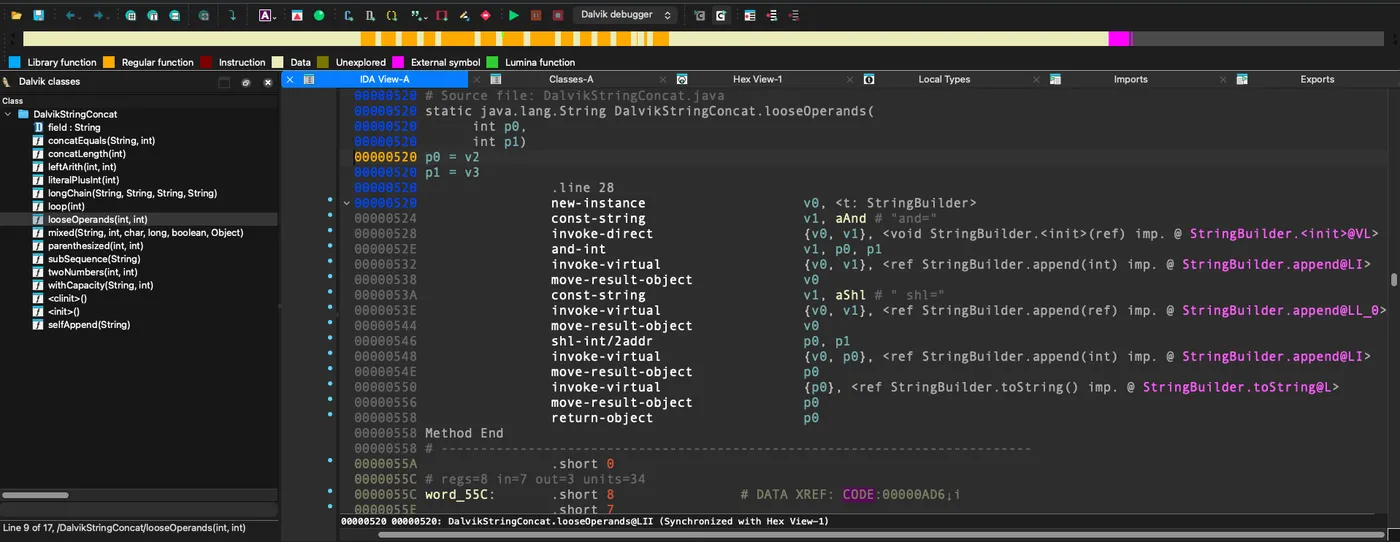Click StringBuilder.toString@L reference in disassembly
The width and height of the screenshot is (1400, 542).
[1240, 387]
